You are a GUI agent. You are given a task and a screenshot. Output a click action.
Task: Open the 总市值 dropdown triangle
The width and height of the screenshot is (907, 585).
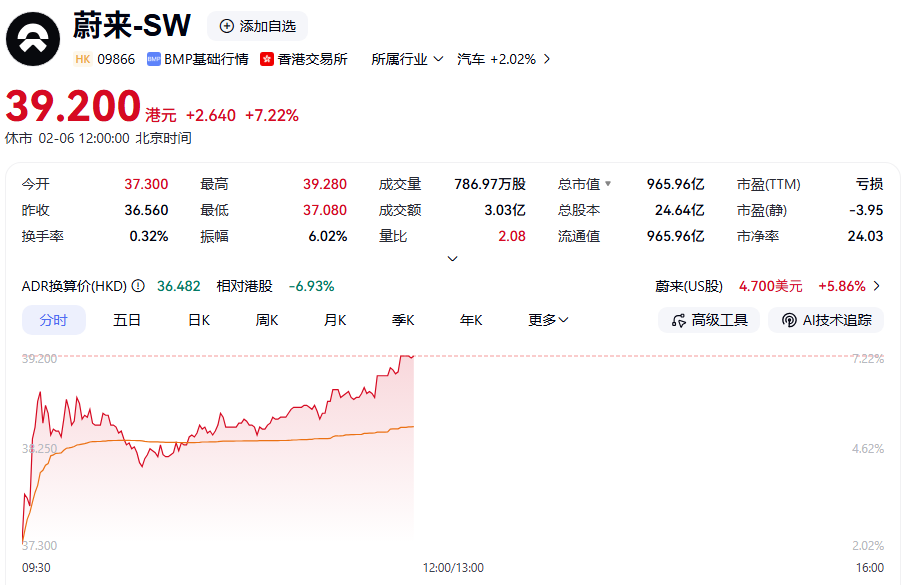click(608, 184)
